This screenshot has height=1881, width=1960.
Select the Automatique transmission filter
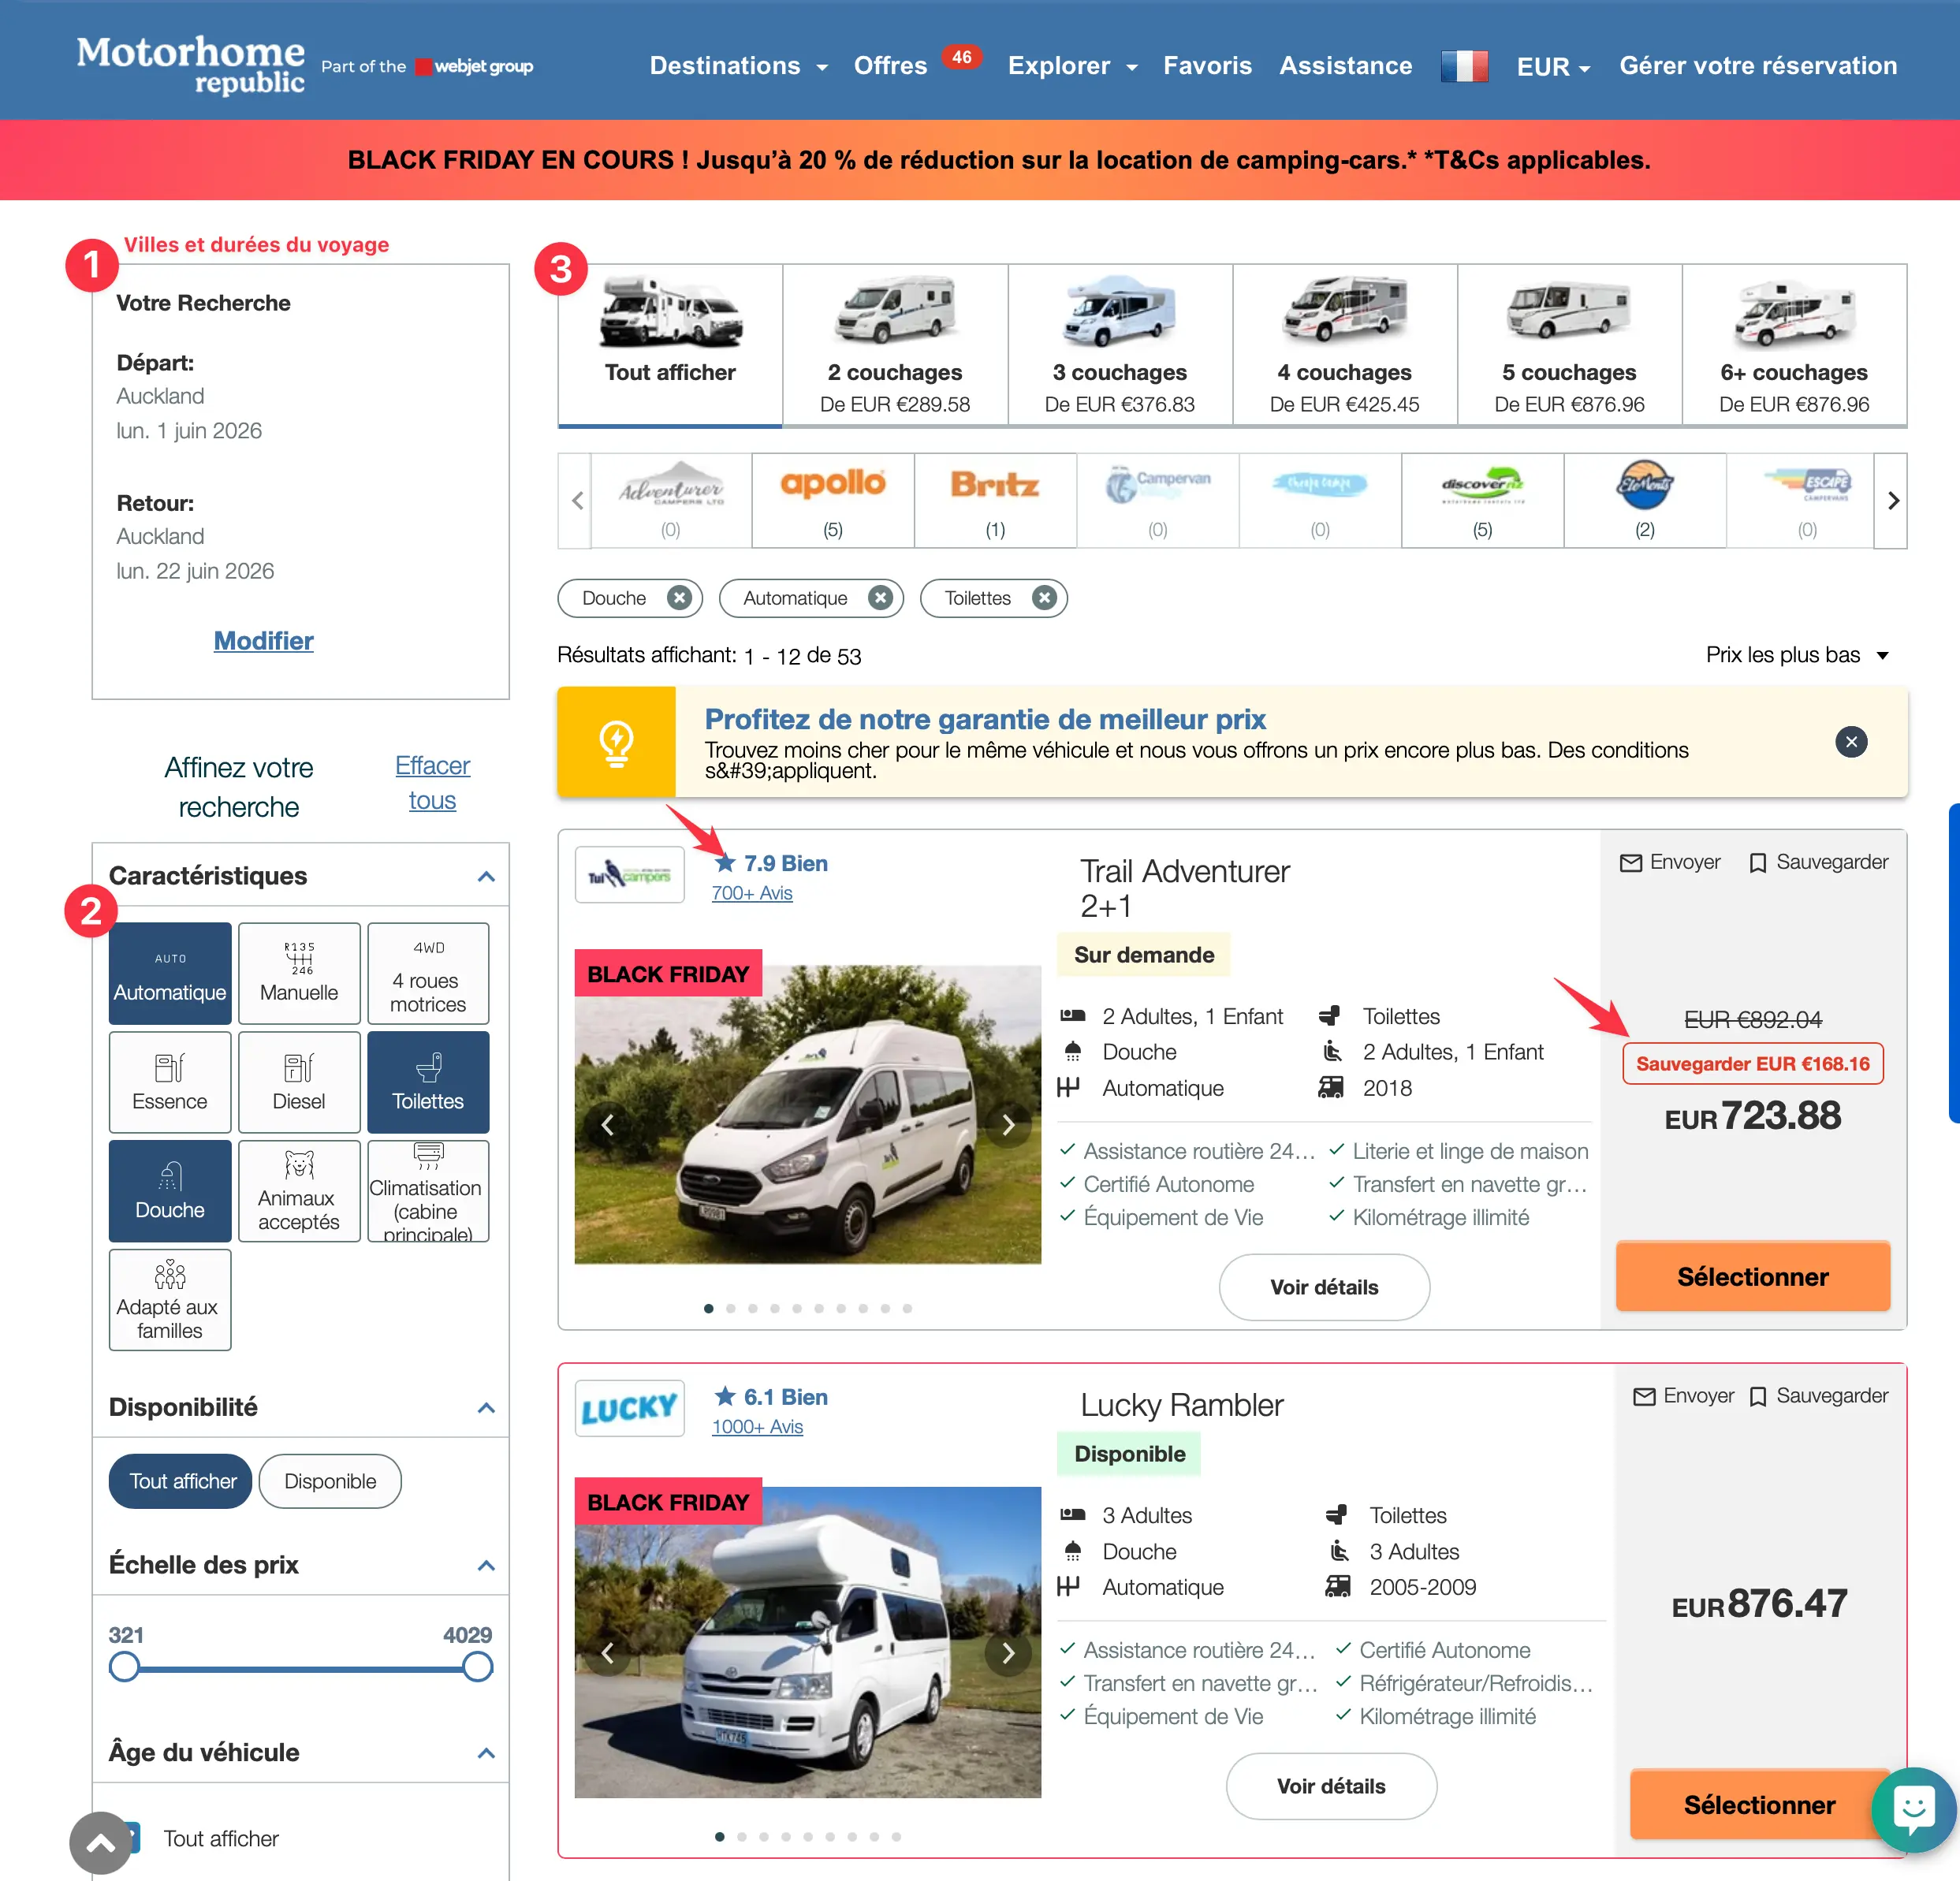(169, 973)
